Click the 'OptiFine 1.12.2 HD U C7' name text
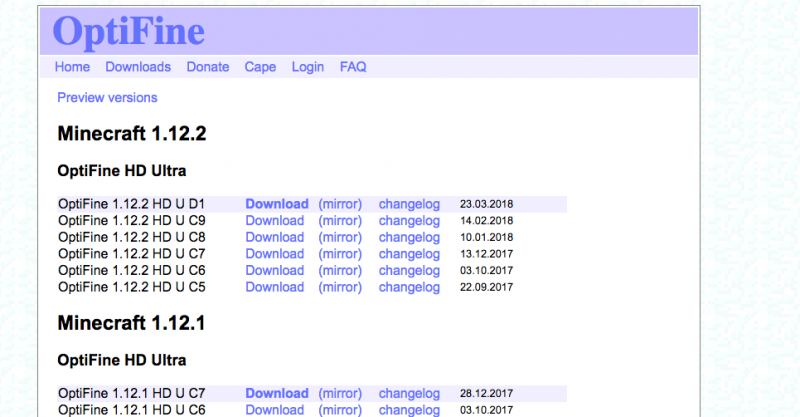The image size is (800, 417). (132, 254)
